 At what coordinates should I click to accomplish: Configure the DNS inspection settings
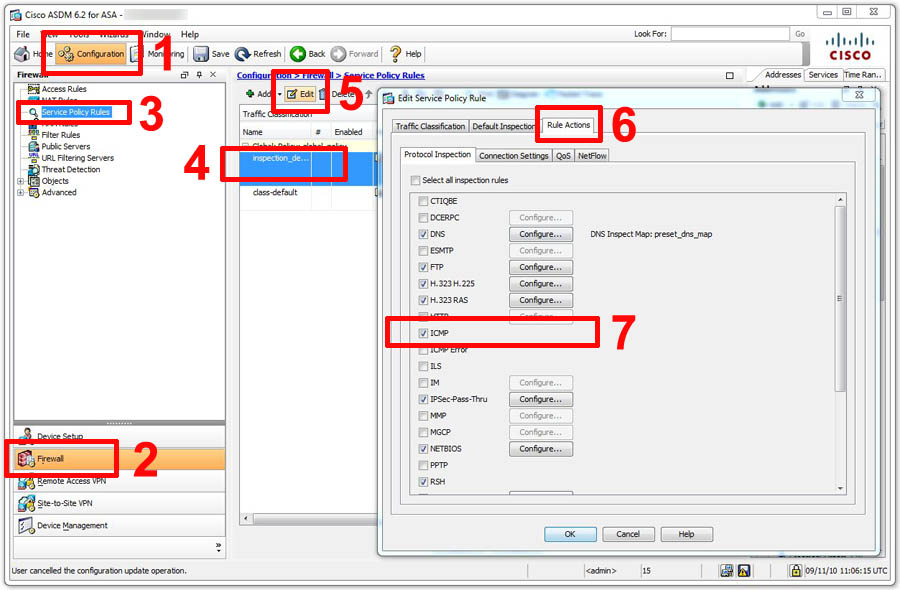pos(541,234)
